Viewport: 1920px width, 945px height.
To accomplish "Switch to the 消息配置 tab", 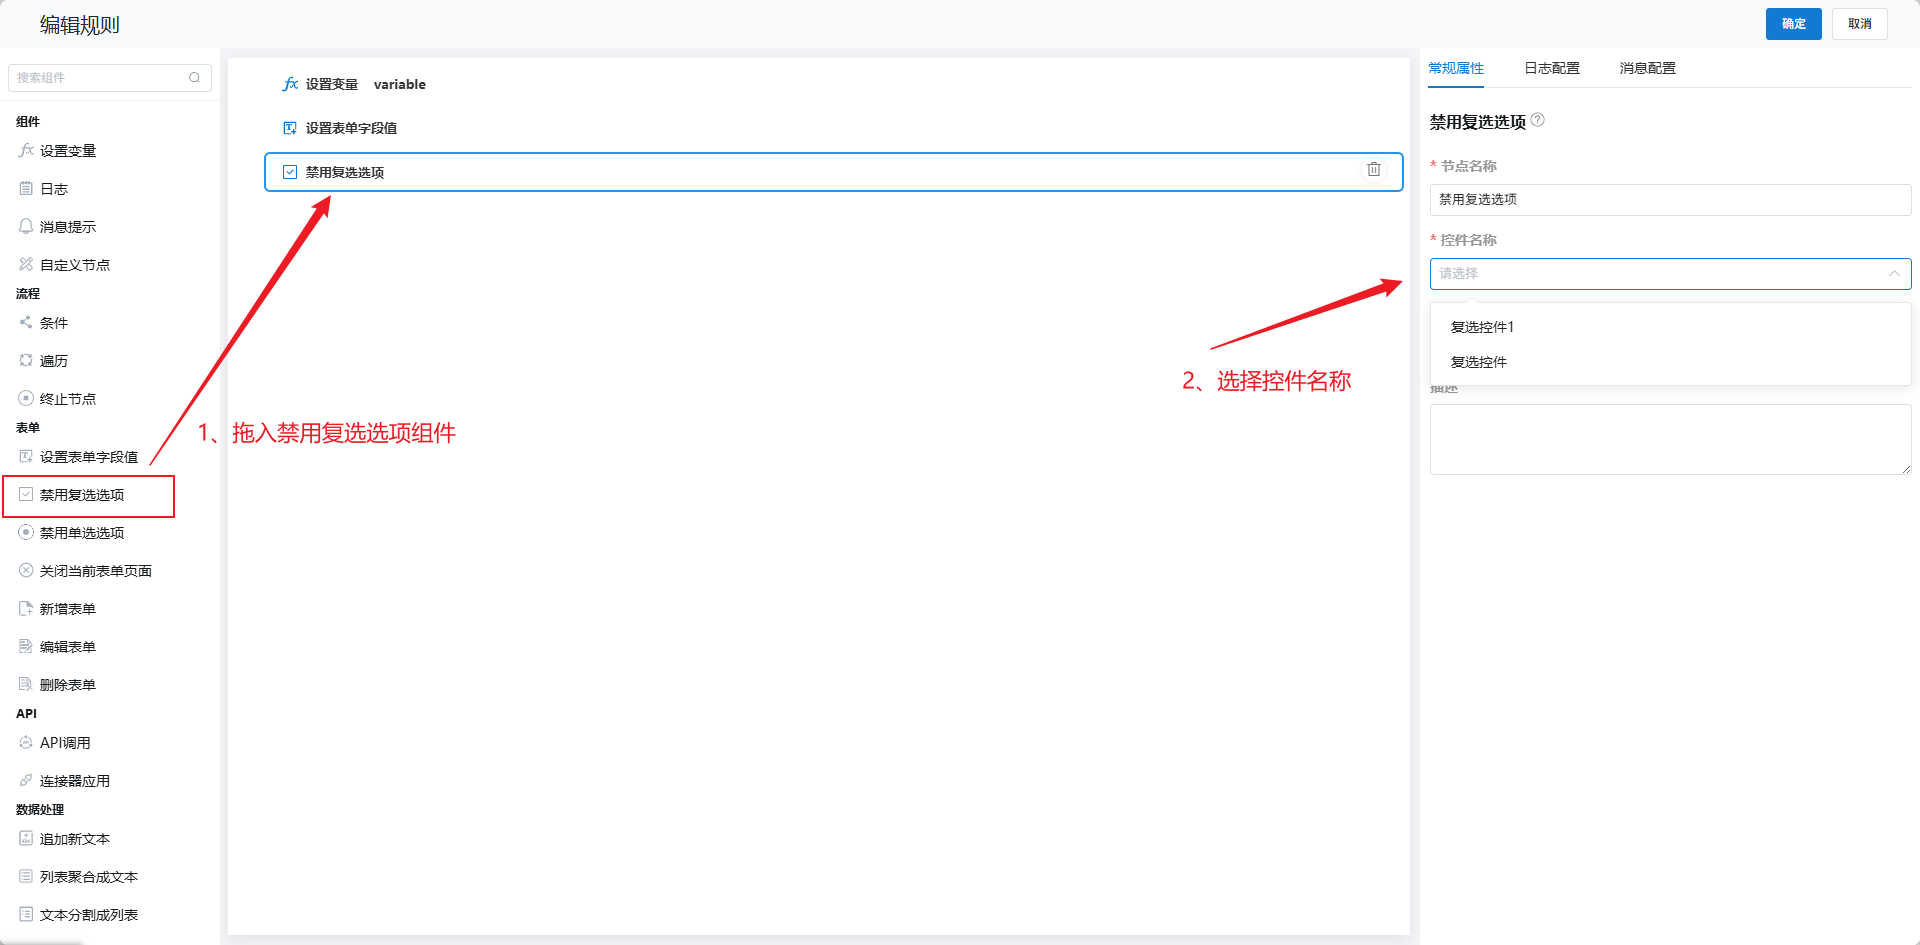I will (x=1647, y=68).
